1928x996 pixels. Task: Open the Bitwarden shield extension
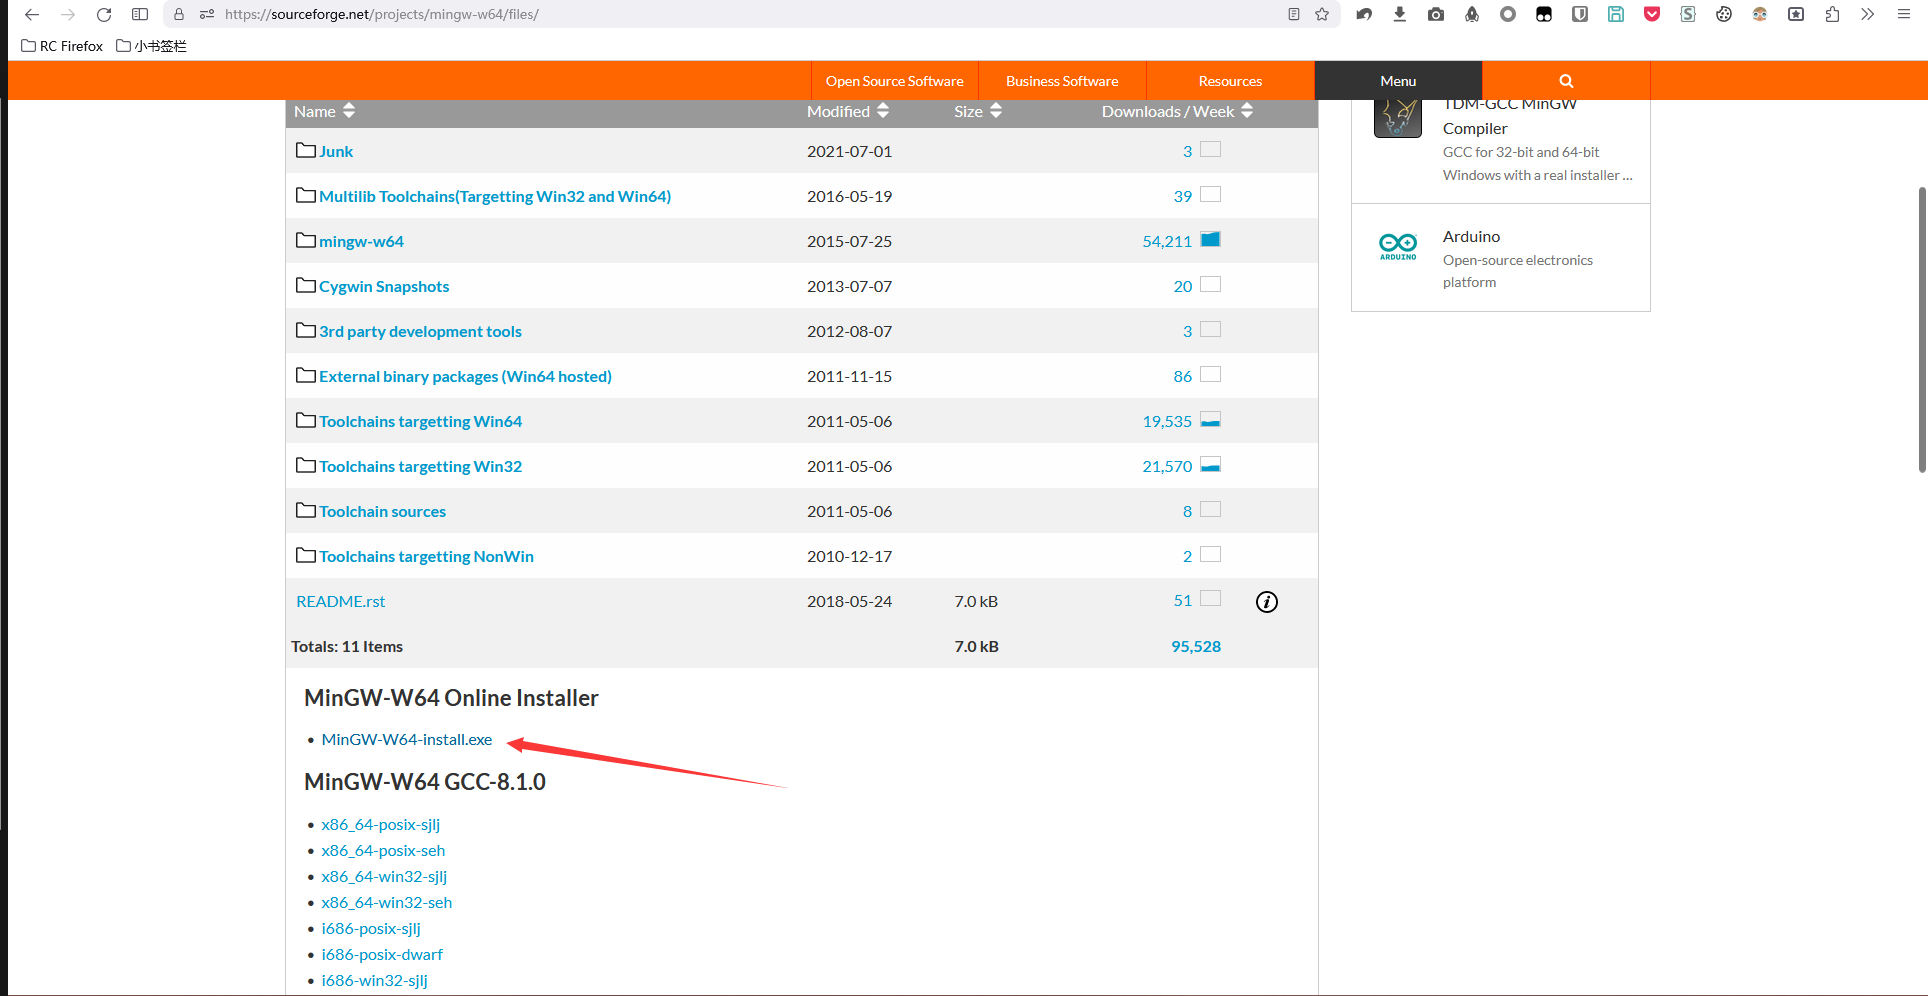(x=1580, y=14)
